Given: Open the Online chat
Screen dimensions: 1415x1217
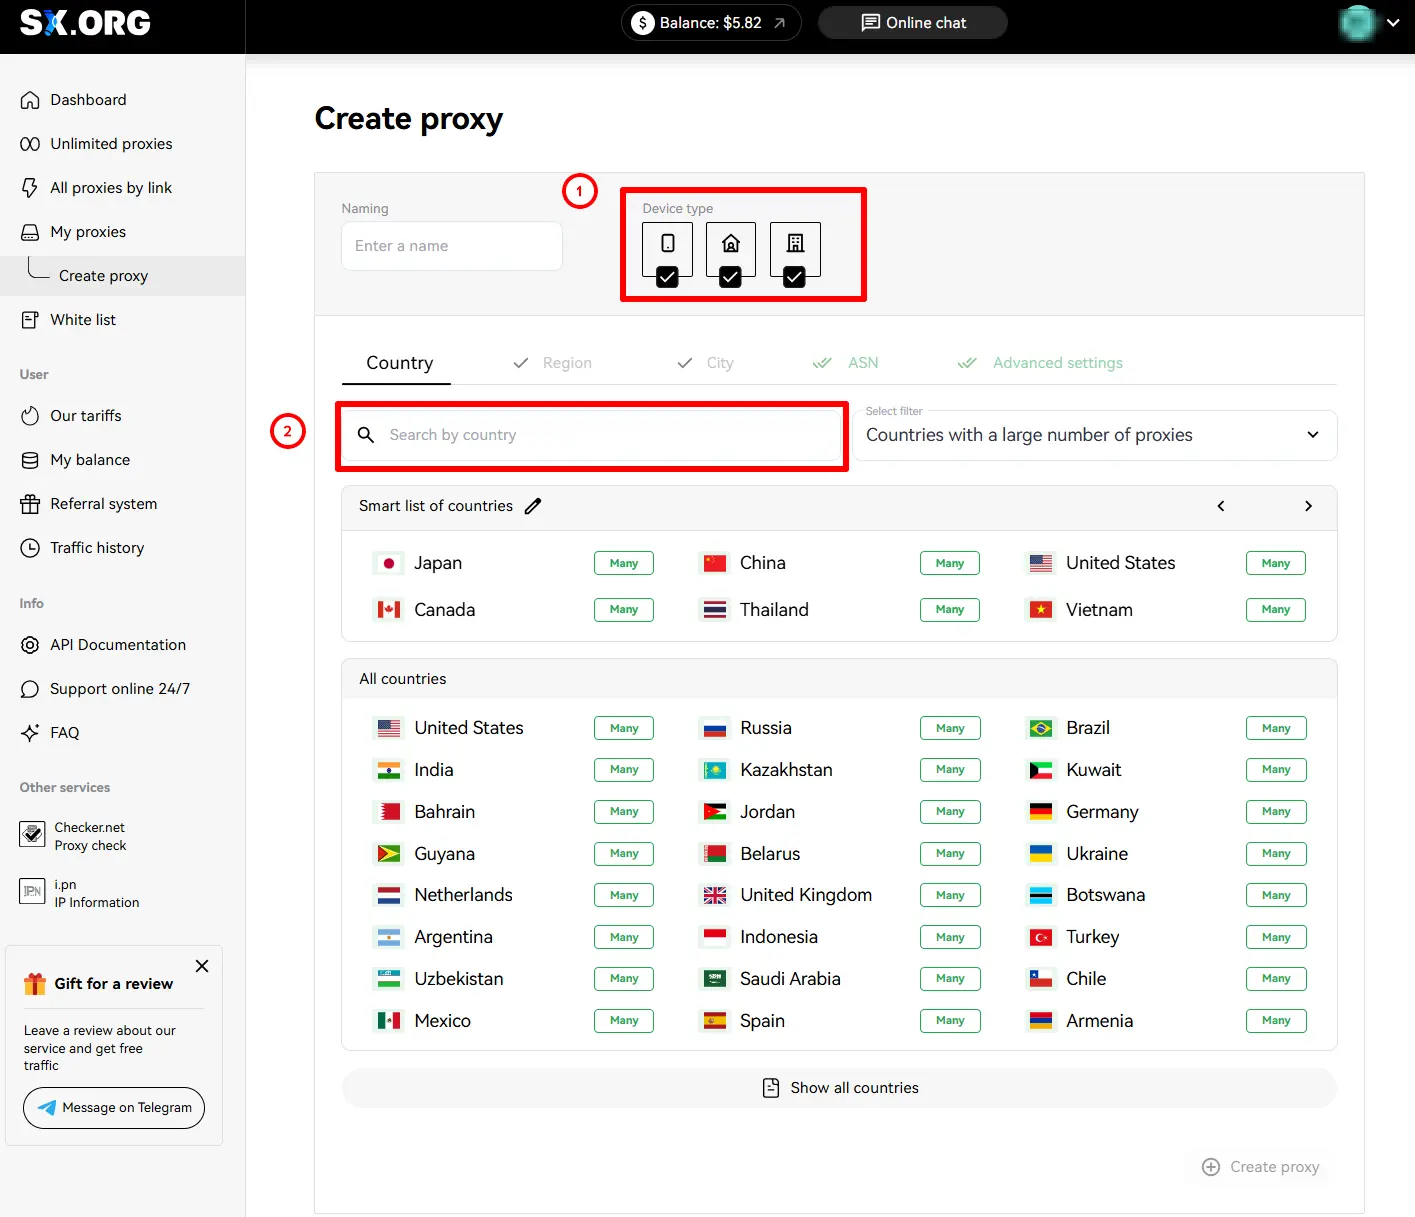Looking at the screenshot, I should [x=912, y=23].
